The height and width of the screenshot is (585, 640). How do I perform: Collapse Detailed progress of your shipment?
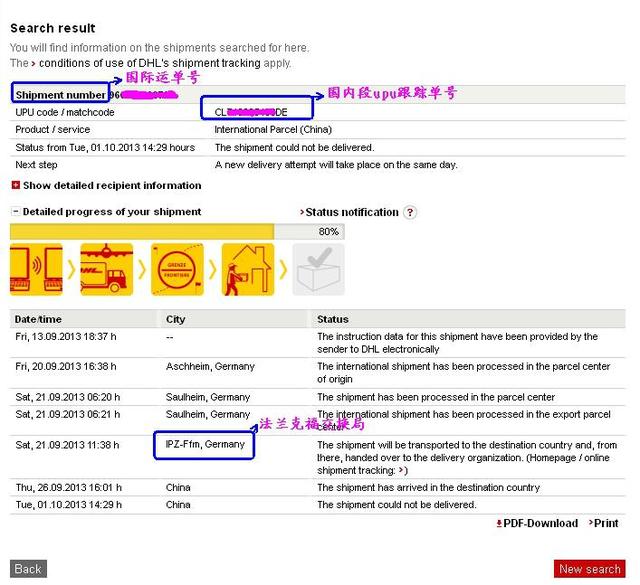[107, 212]
